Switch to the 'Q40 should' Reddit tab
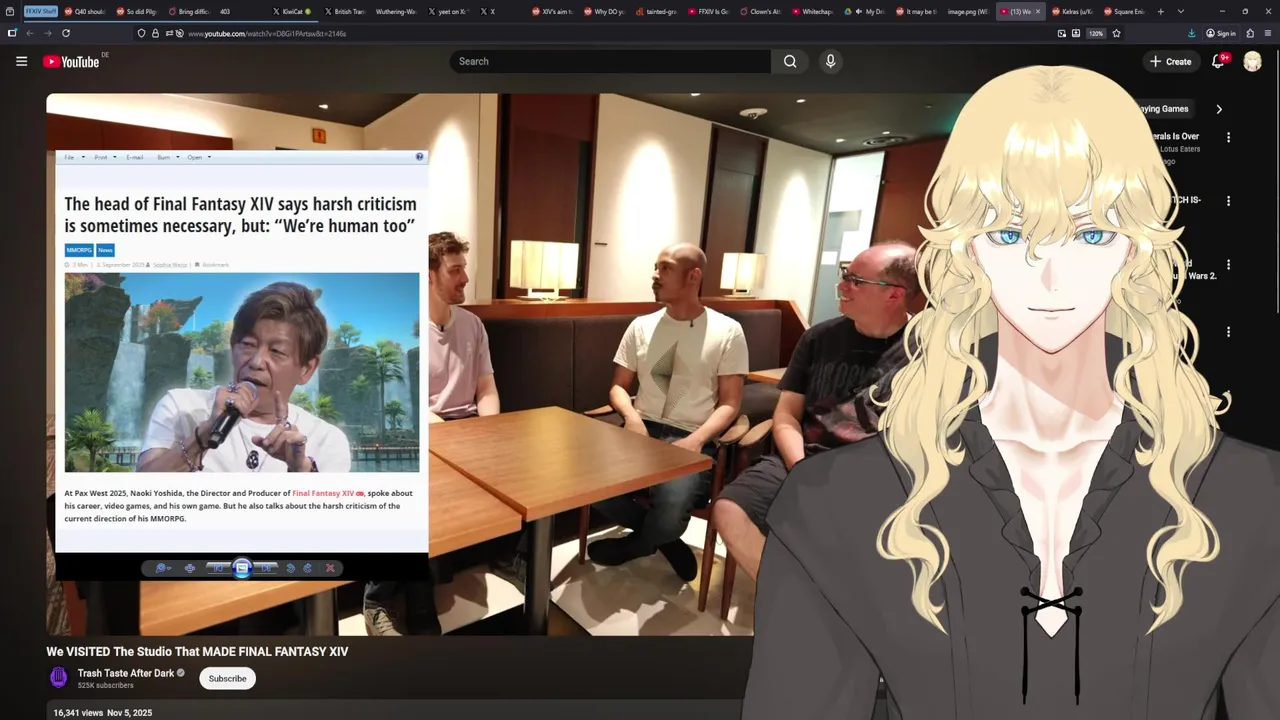 tap(84, 11)
